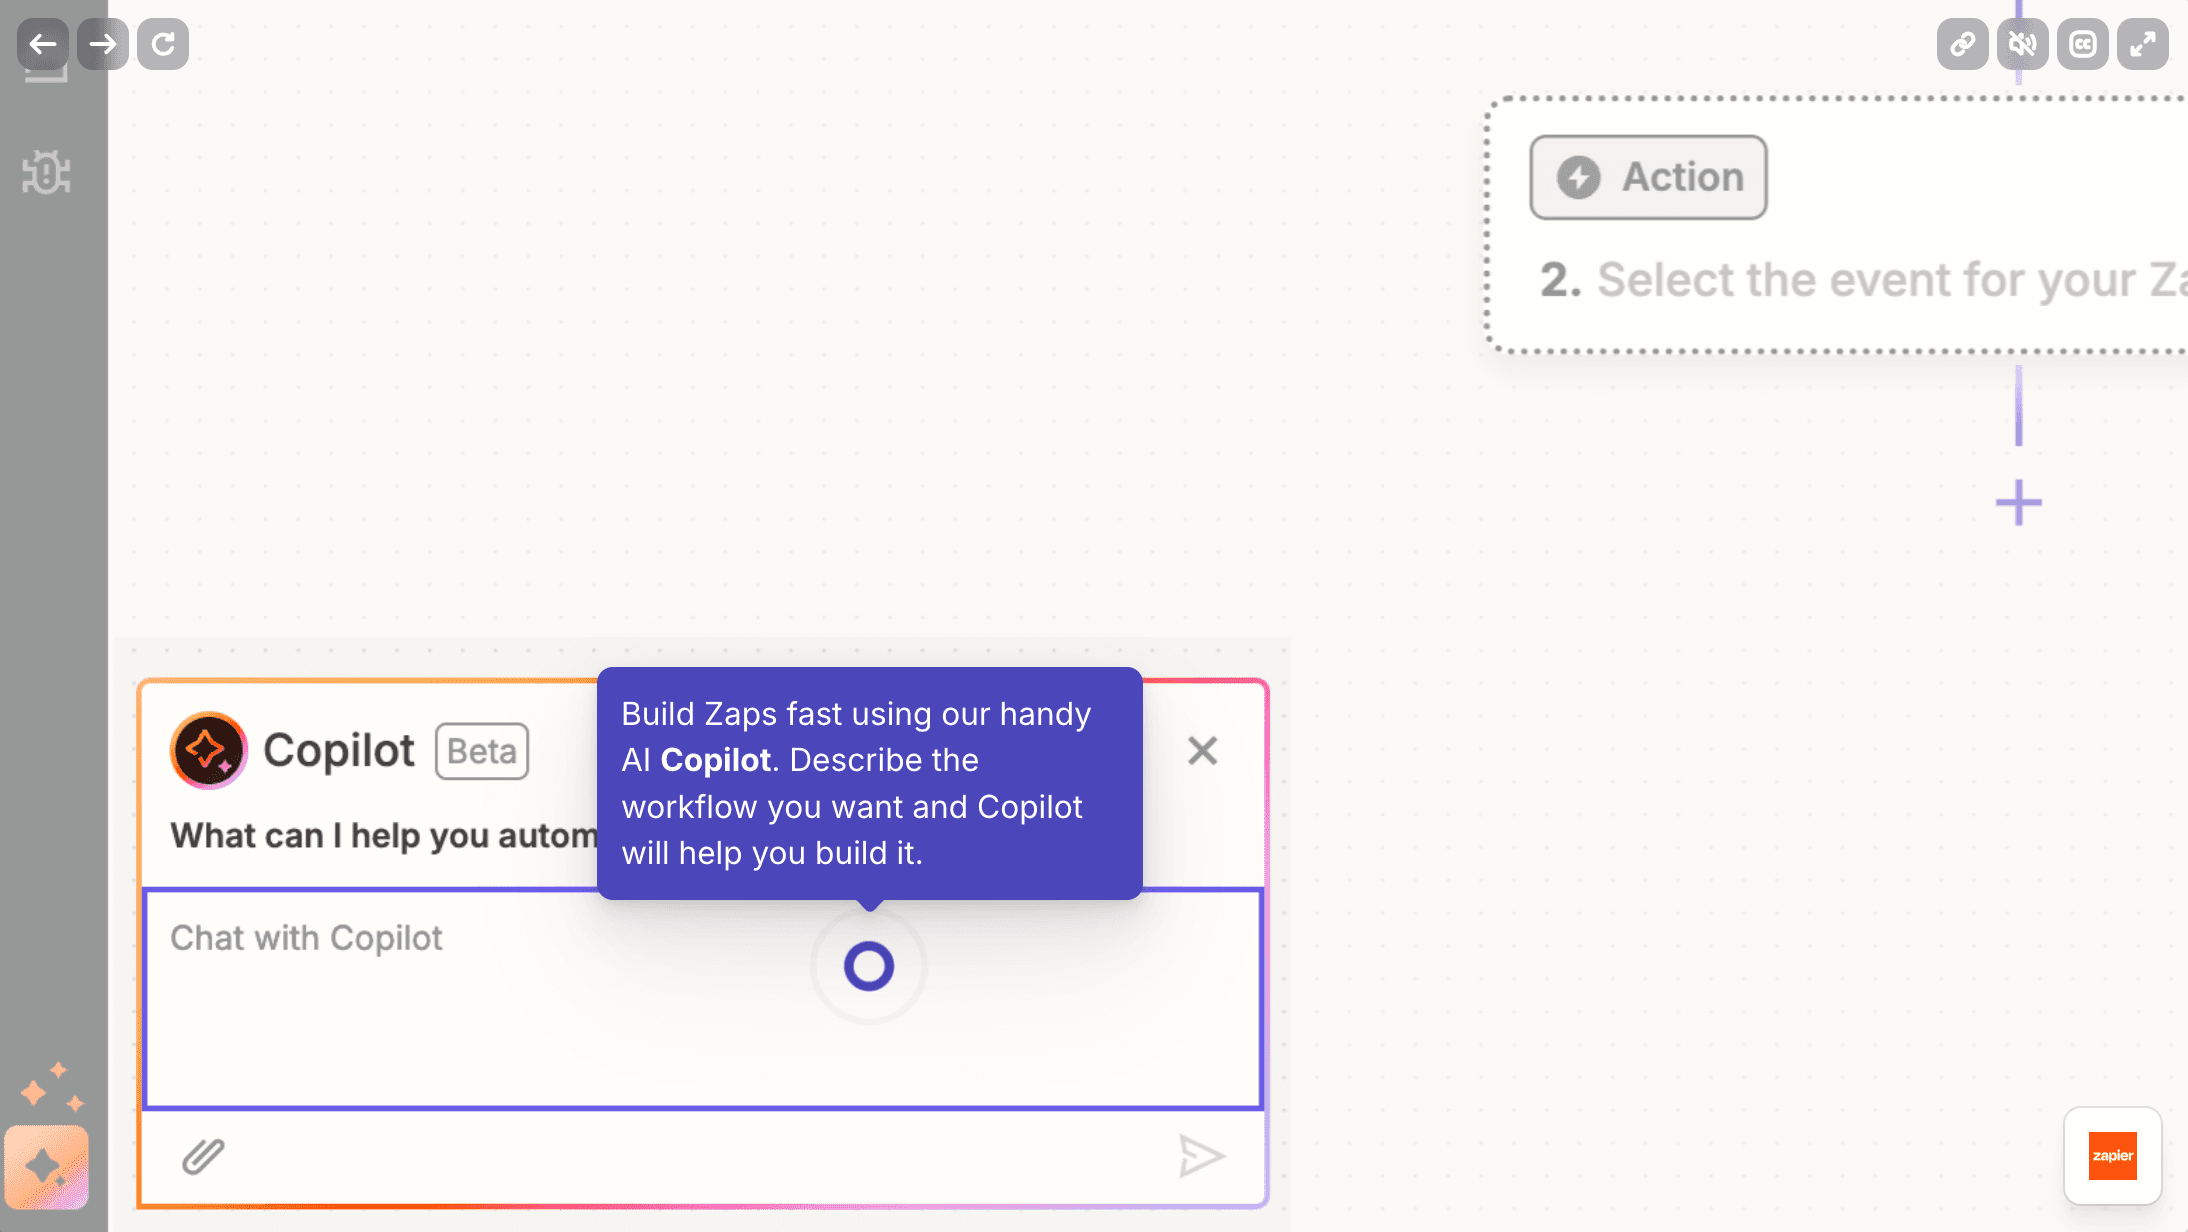2188x1232 pixels.
Task: Click the Zapier logo badge
Action: [x=2112, y=1156]
